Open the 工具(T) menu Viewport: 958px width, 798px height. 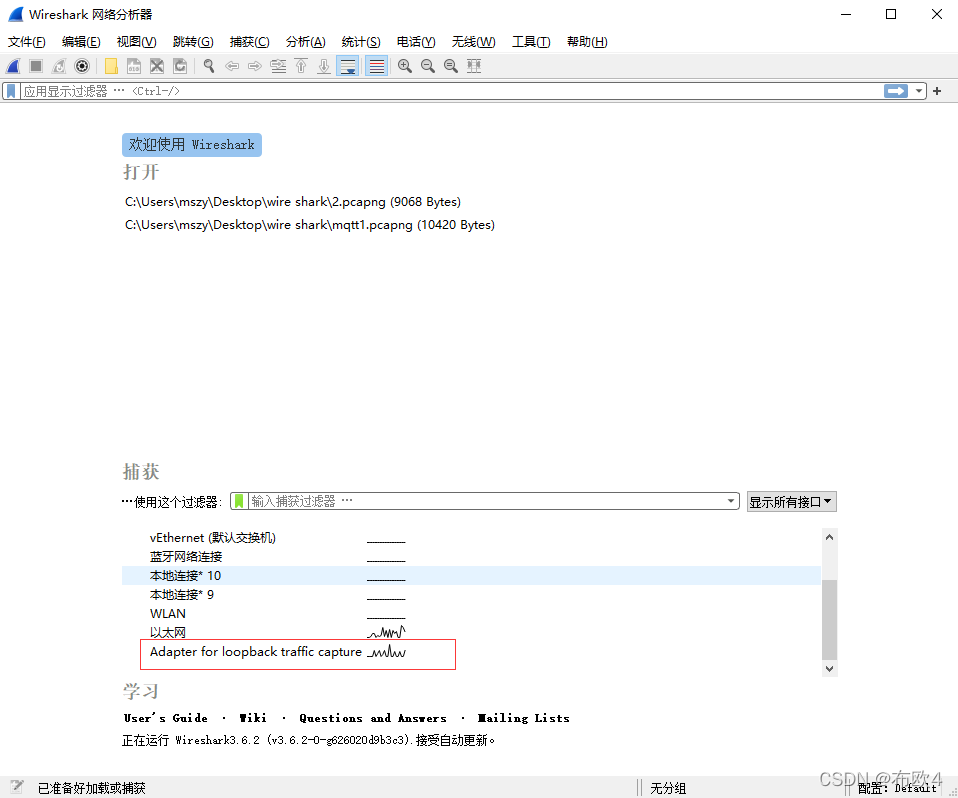[531, 42]
